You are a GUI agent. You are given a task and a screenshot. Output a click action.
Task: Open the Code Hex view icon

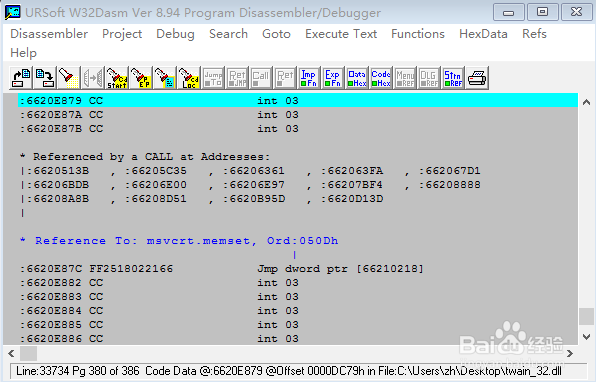tap(381, 78)
